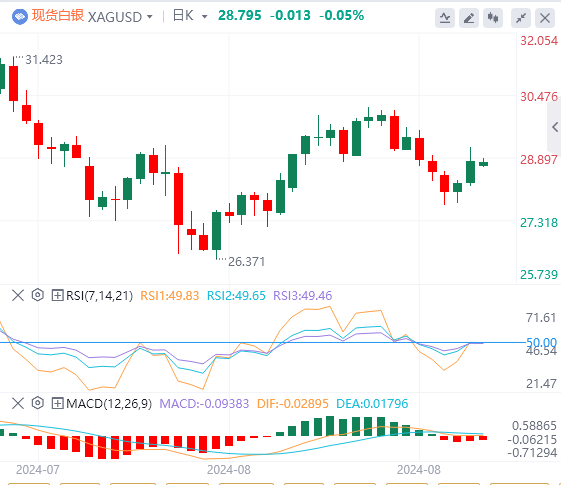Click the RSI(7,14,21) label
Viewport: 561px width, 485px height.
coord(99,296)
